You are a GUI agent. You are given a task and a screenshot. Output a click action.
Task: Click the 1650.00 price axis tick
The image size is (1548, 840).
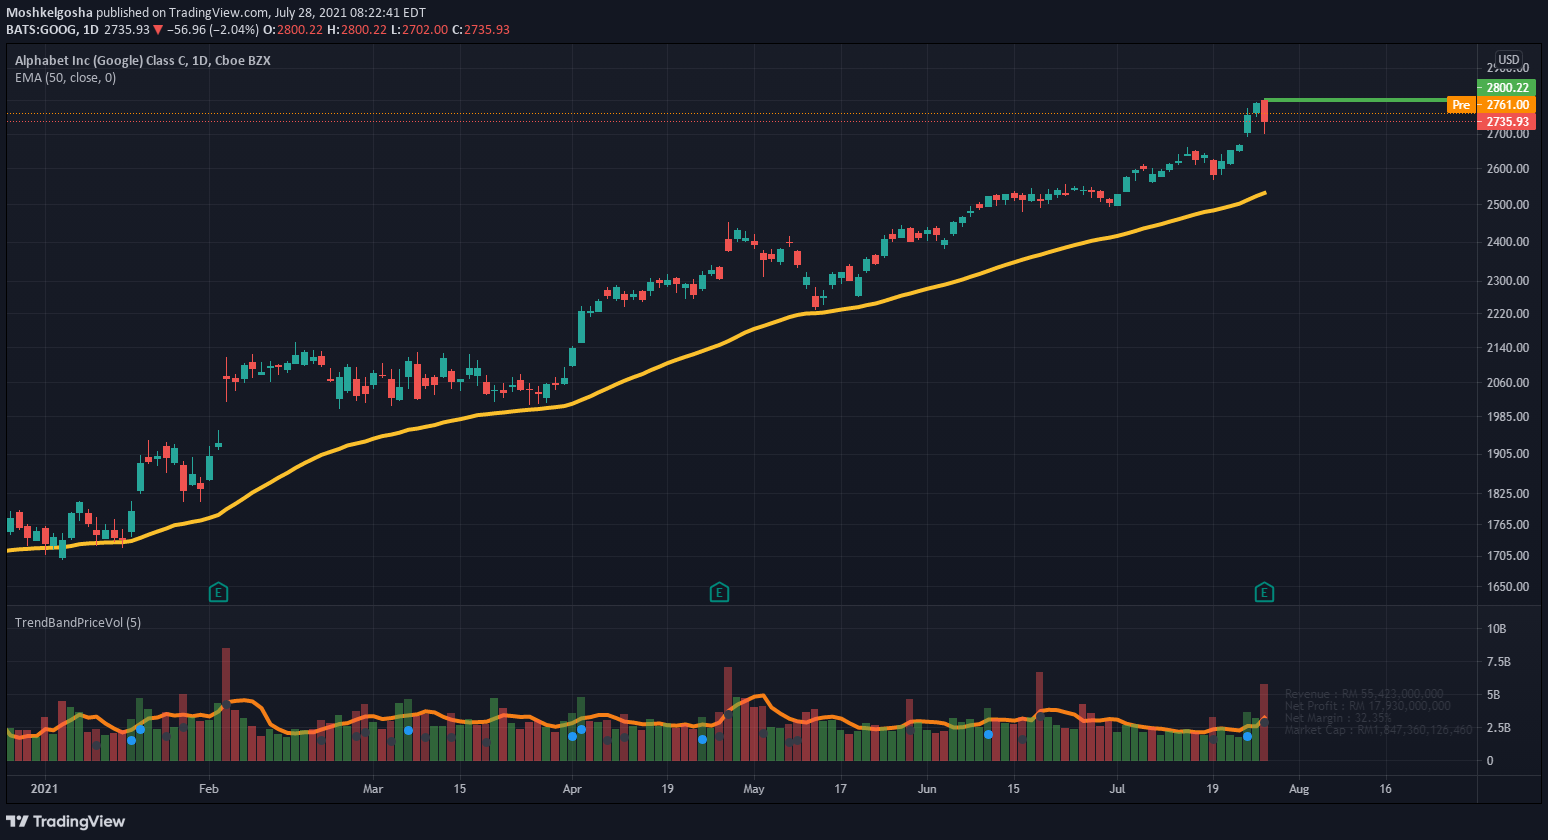pyautogui.click(x=1507, y=587)
